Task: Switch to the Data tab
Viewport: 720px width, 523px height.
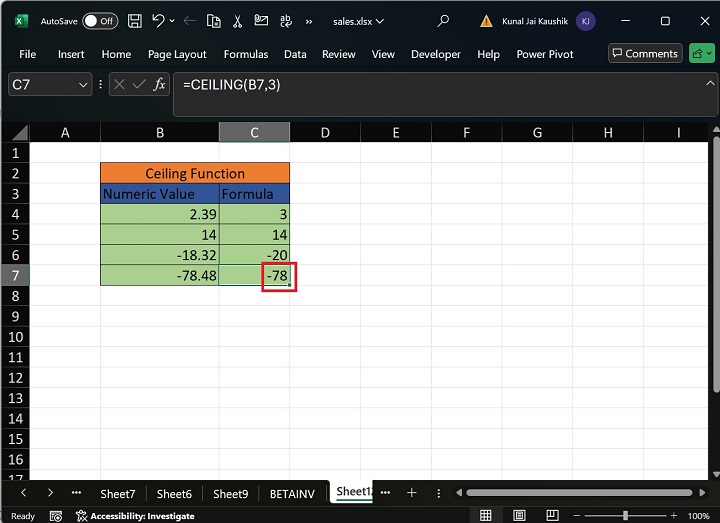Action: 295,54
